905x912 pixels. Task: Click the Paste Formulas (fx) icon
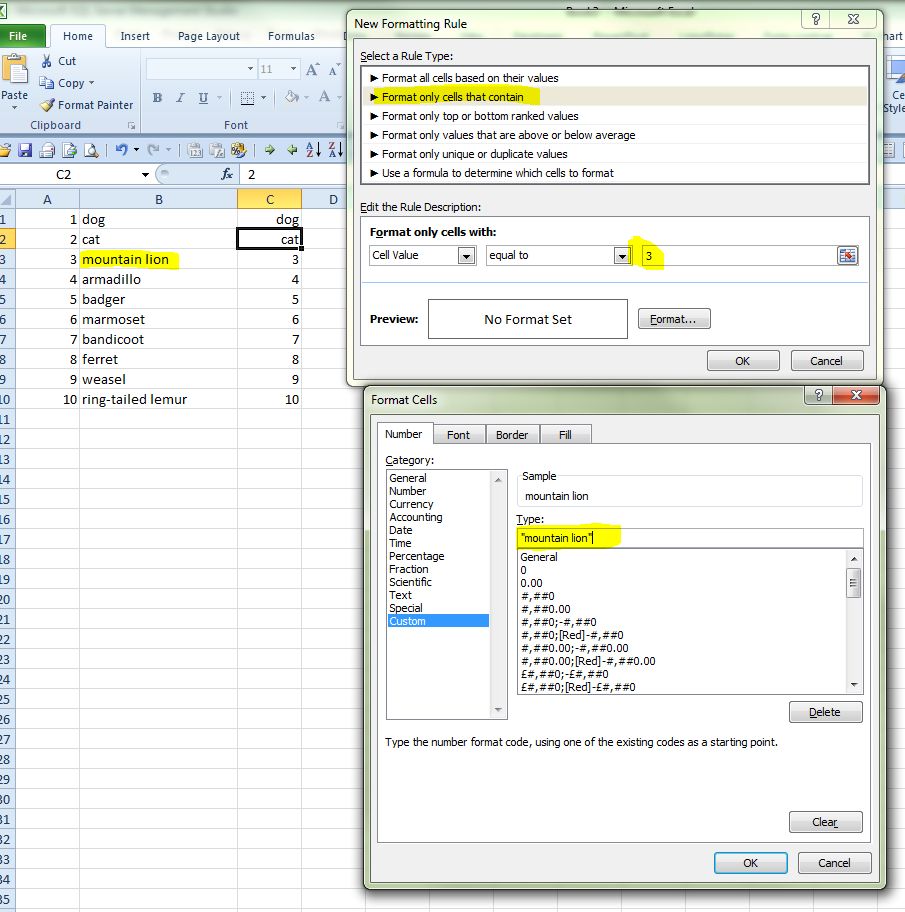pyautogui.click(x=217, y=151)
